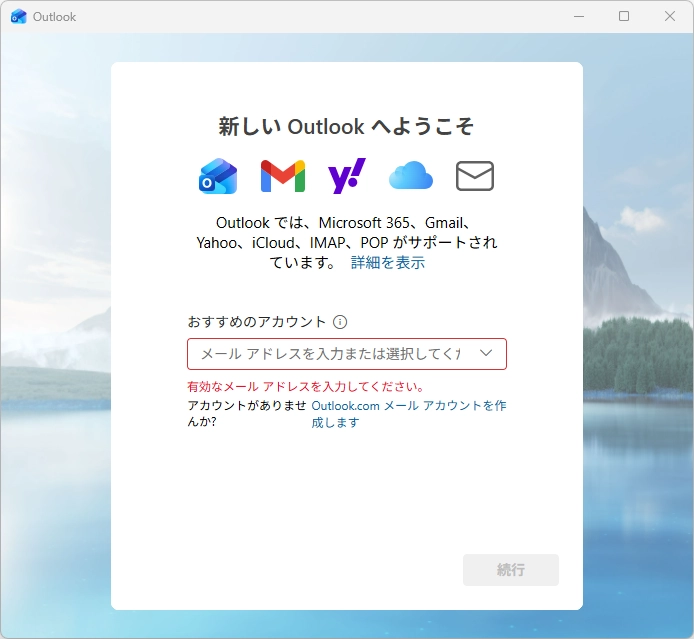Click the 有効なメール アドレスを入力してください error text
The width and height of the screenshot is (694, 639).
coord(305,387)
